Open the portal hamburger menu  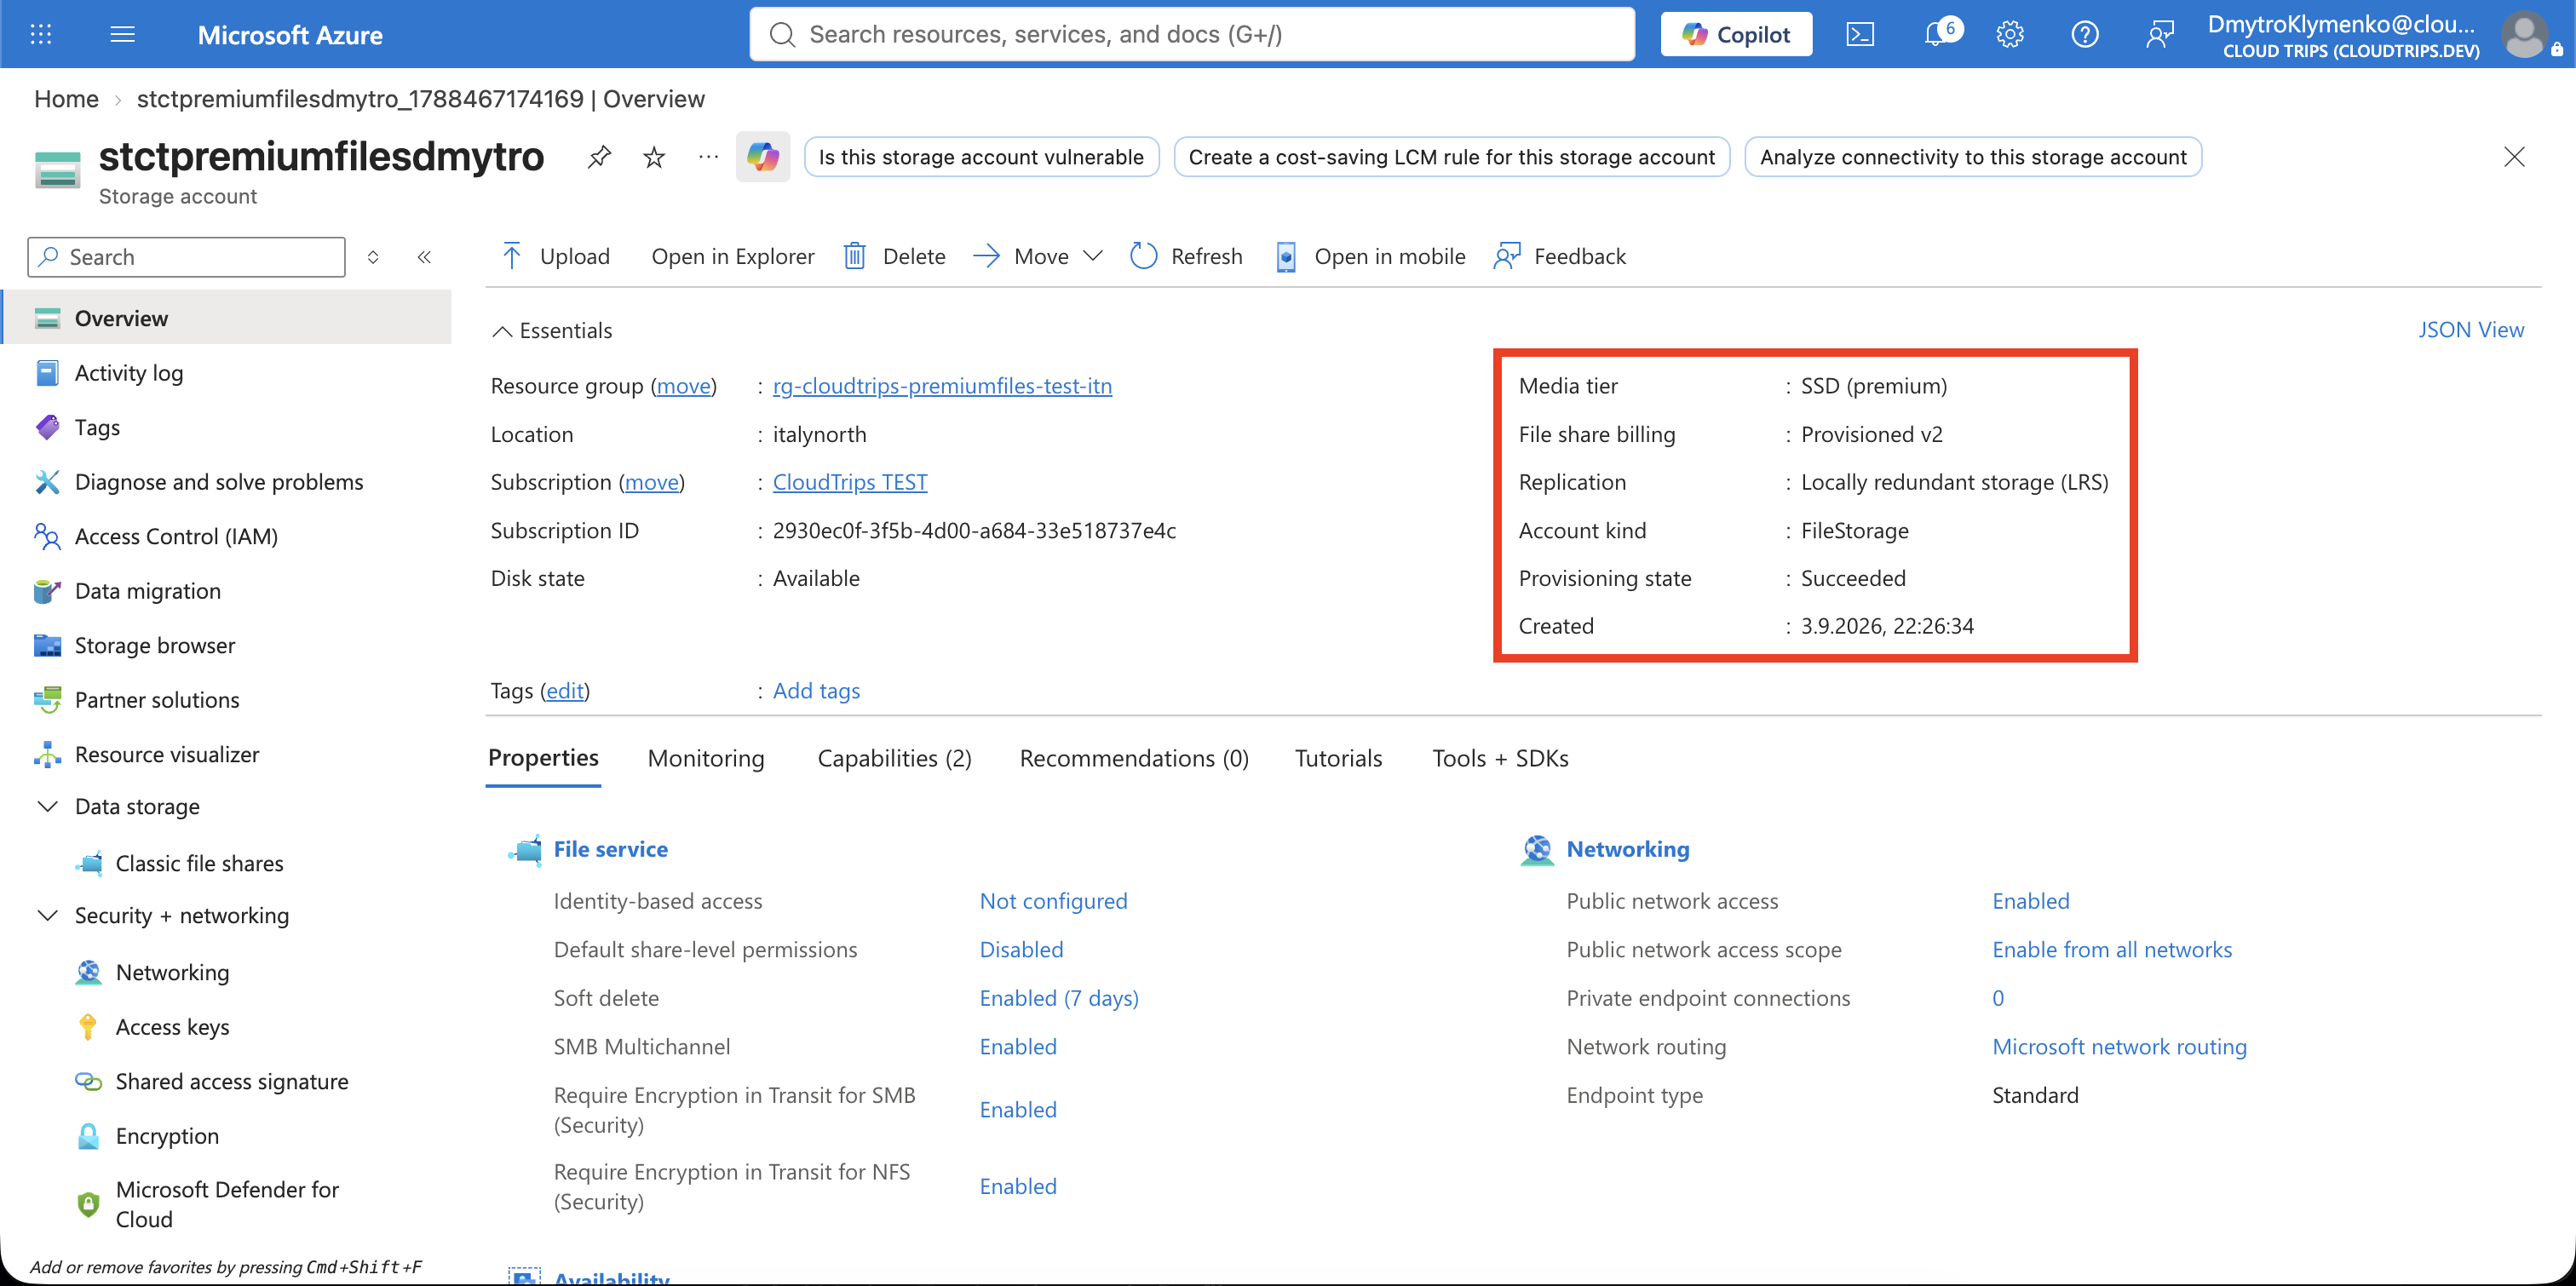tap(122, 34)
